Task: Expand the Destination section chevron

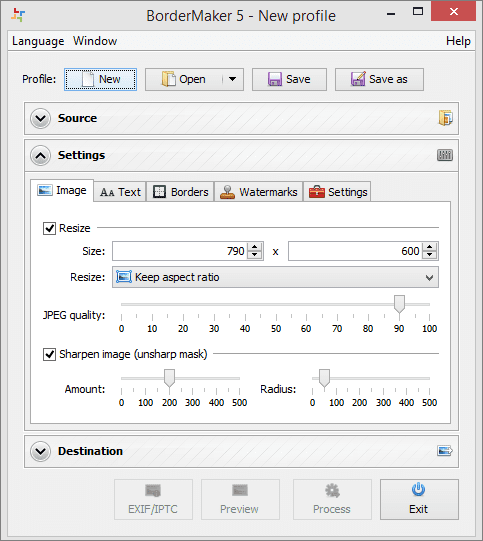Action: coord(40,451)
